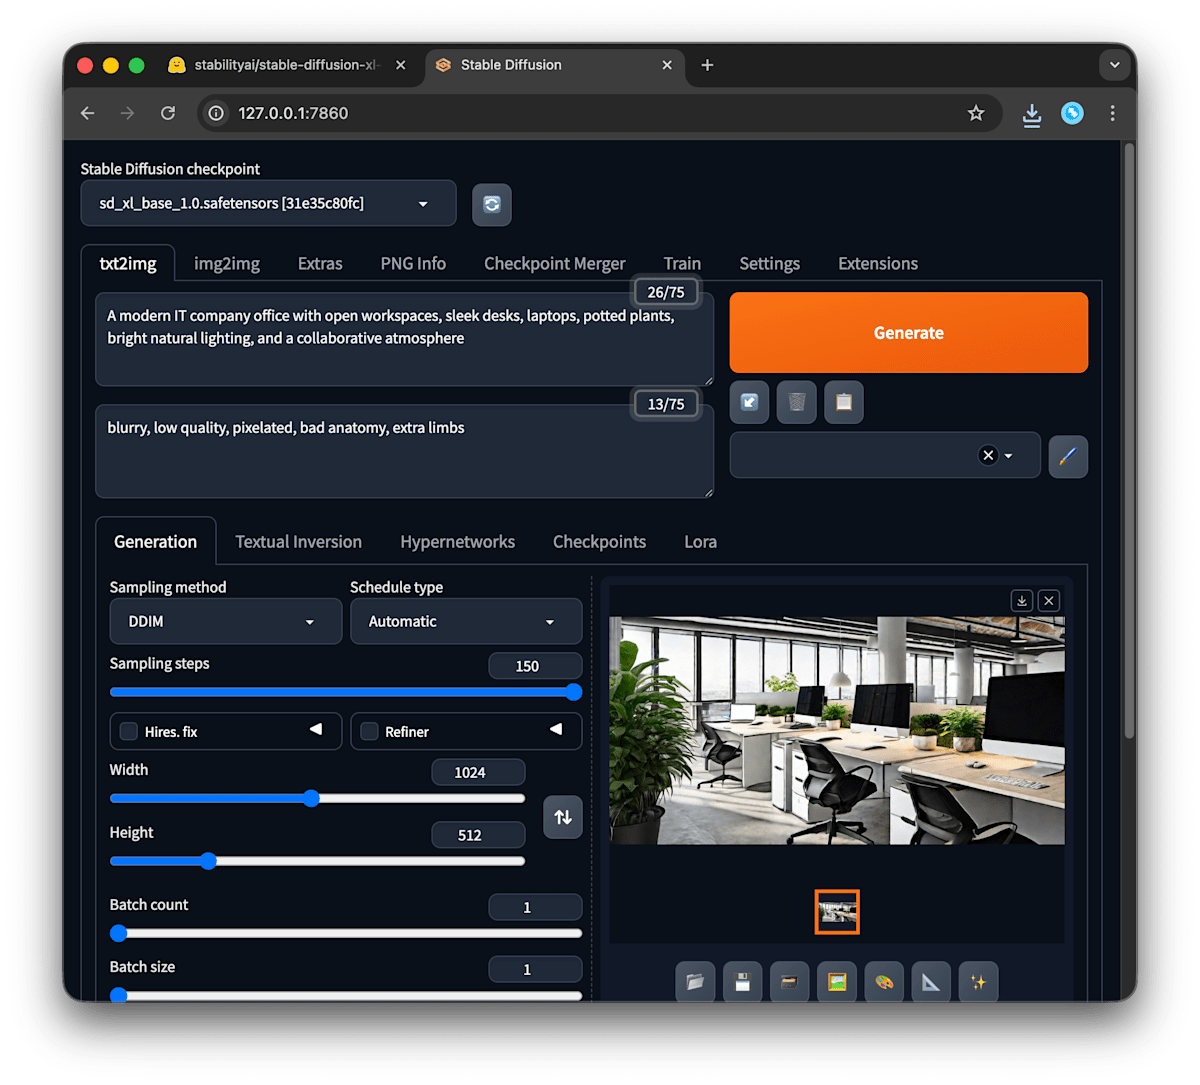Open the Settings tab
Image resolution: width=1200 pixels, height=1085 pixels.
(x=769, y=264)
